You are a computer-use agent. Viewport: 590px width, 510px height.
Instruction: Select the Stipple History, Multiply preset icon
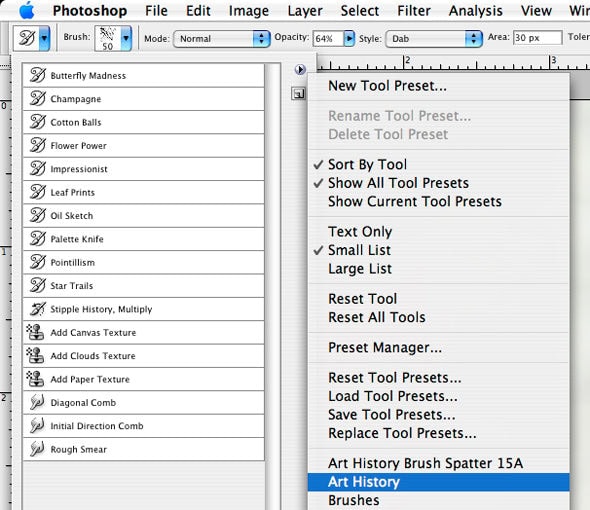(x=38, y=309)
